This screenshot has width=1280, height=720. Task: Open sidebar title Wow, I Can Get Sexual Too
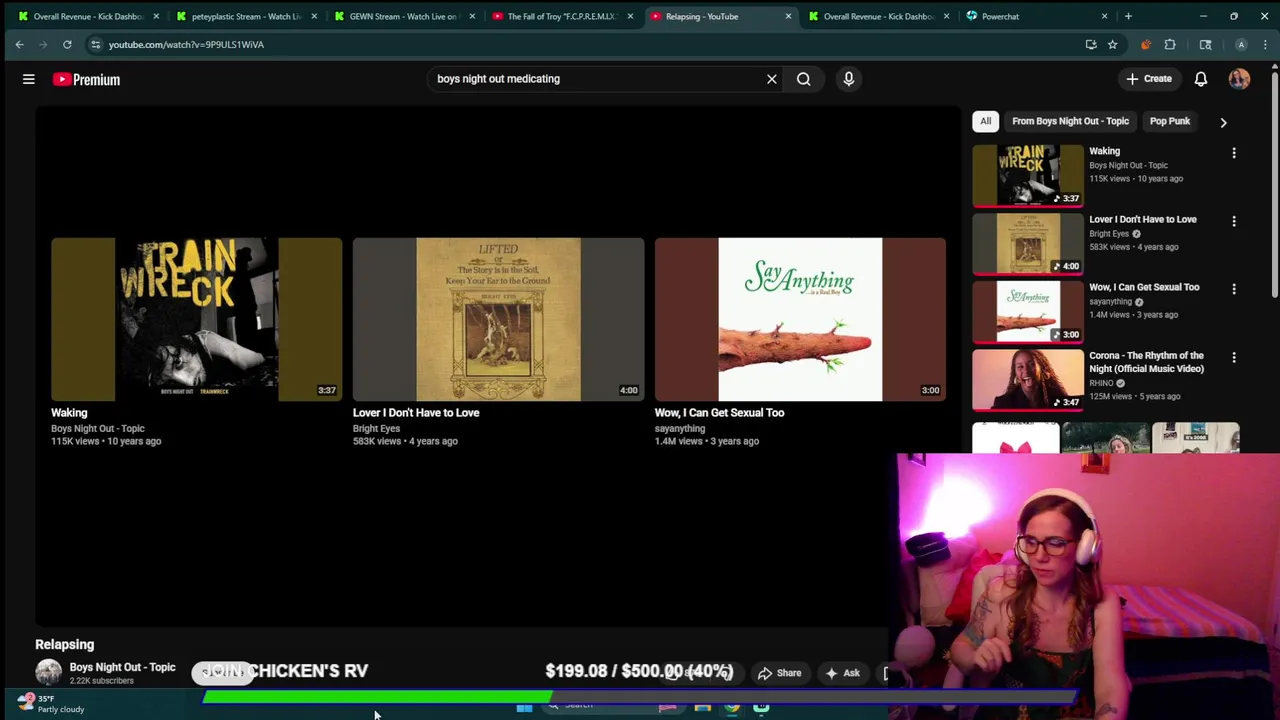pyautogui.click(x=1144, y=287)
